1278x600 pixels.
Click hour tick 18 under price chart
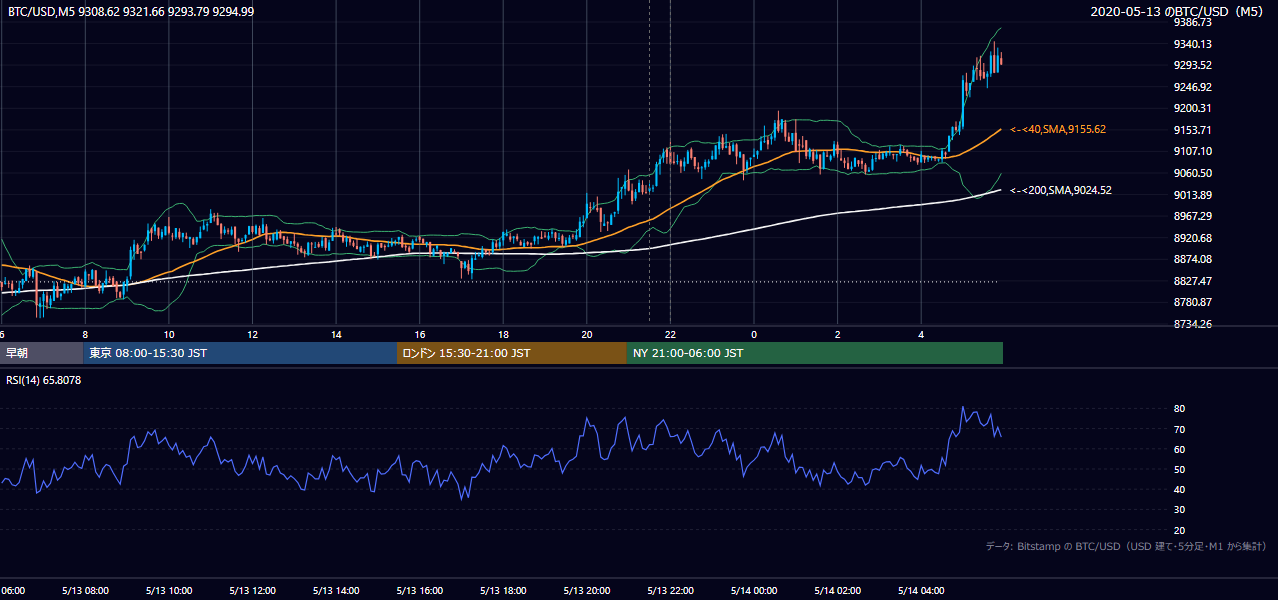coord(503,335)
